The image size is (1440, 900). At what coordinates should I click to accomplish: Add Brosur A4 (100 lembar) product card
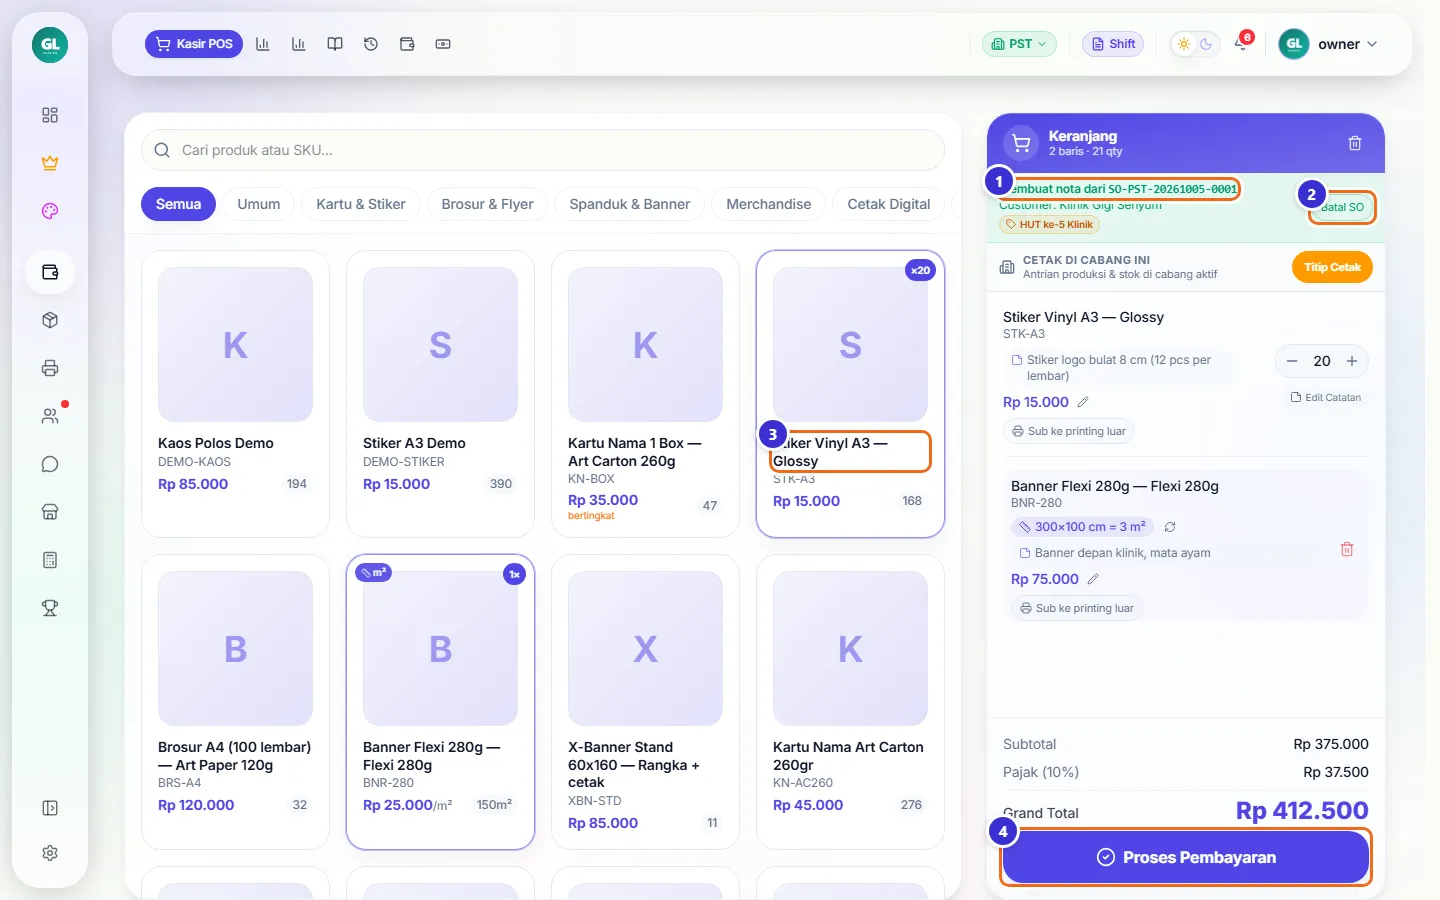click(235, 702)
